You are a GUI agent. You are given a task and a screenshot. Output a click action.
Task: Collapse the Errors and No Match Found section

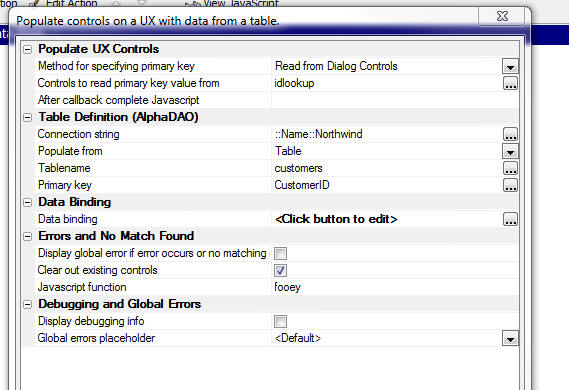(28, 236)
